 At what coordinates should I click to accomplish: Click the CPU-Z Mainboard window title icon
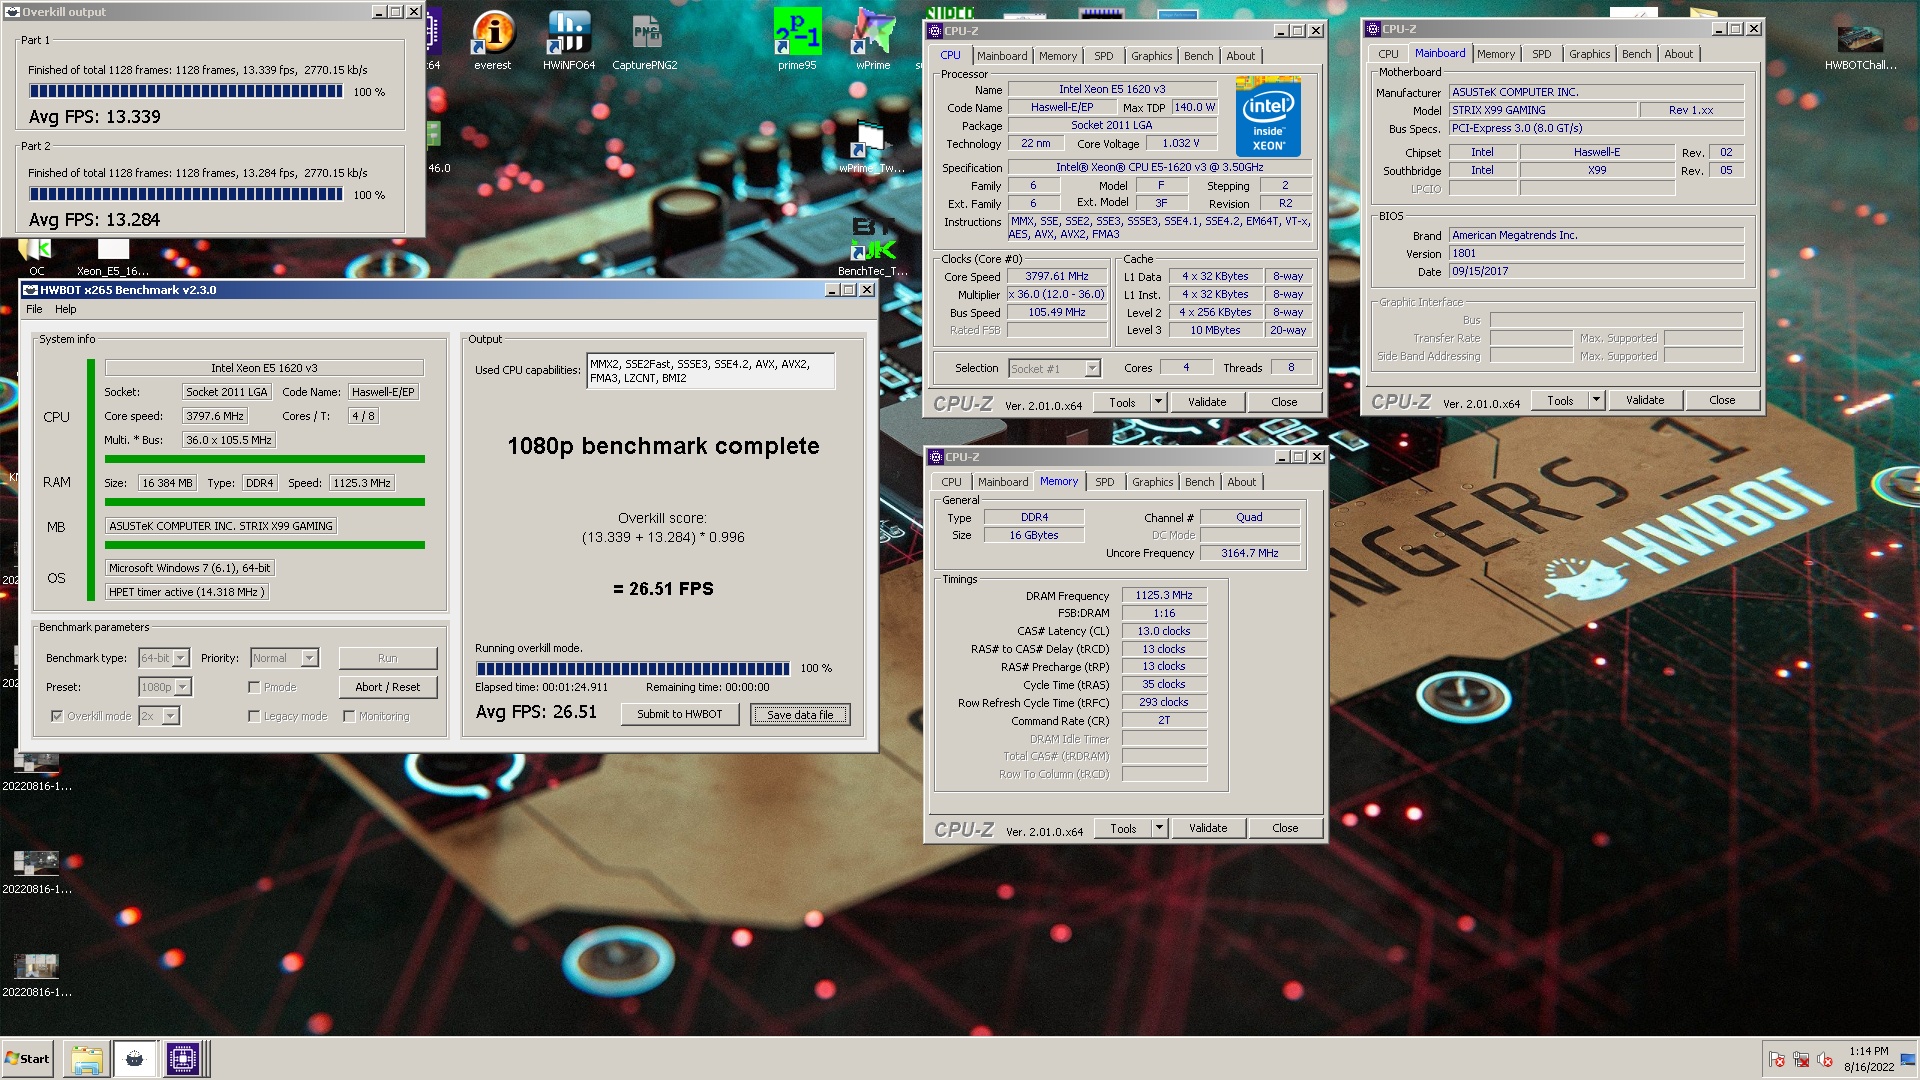point(1374,29)
